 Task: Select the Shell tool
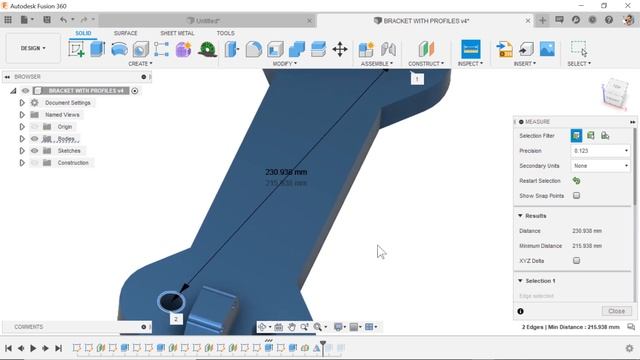275,49
